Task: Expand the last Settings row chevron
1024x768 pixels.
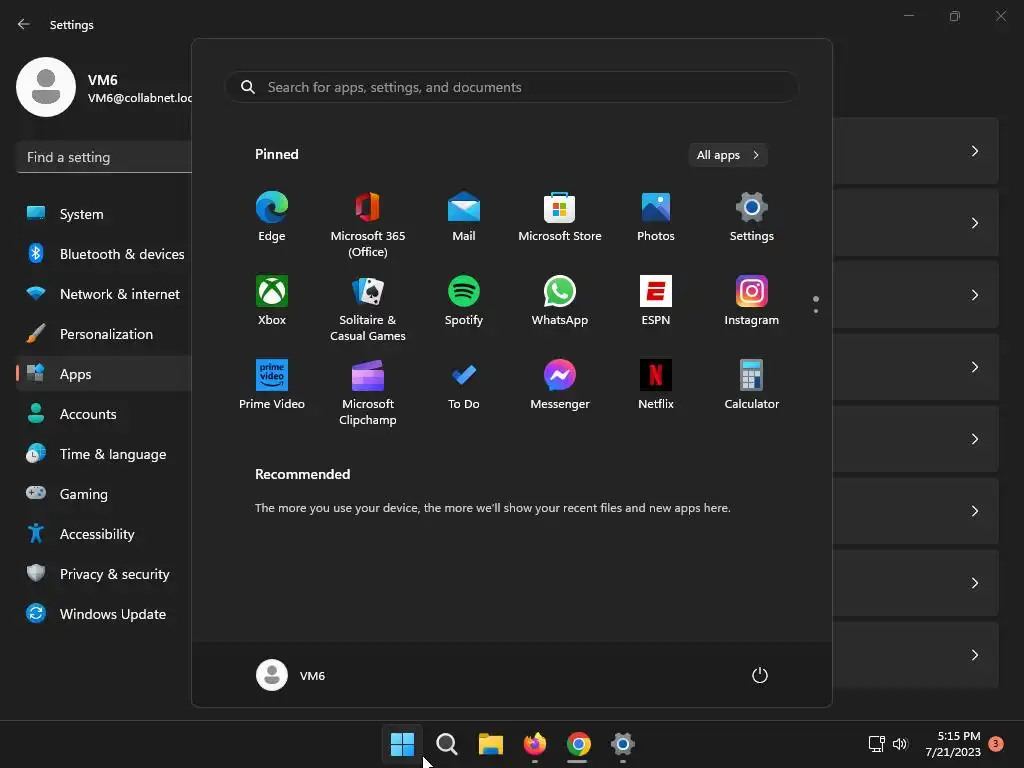Action: pos(974,655)
